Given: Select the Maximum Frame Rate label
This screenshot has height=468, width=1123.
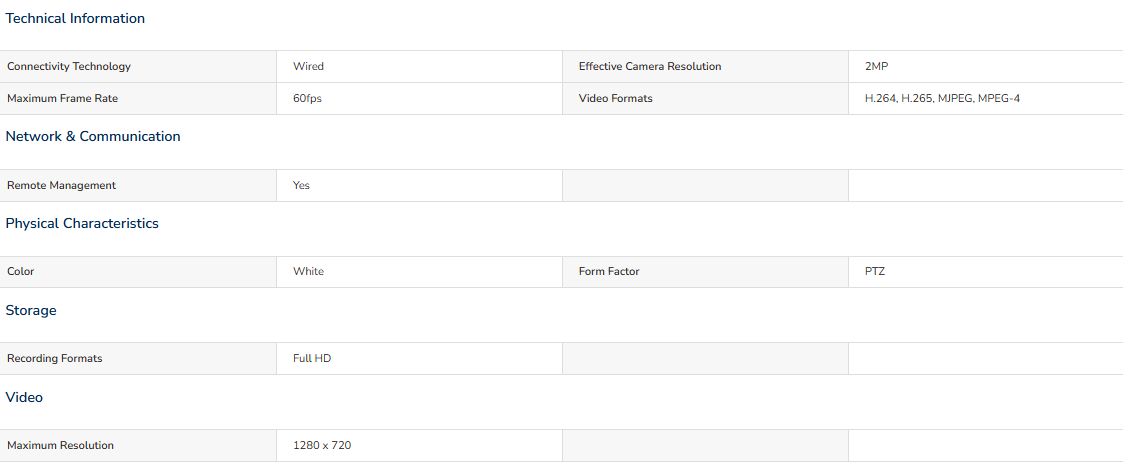Looking at the screenshot, I should click(x=62, y=99).
